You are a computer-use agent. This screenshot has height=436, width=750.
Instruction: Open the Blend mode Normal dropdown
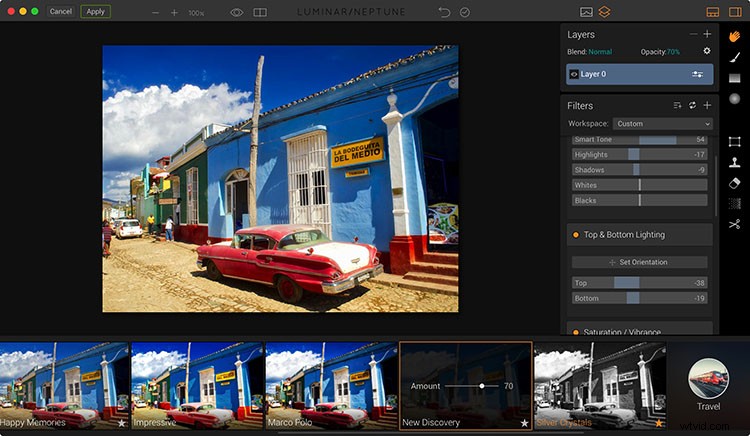(600, 52)
